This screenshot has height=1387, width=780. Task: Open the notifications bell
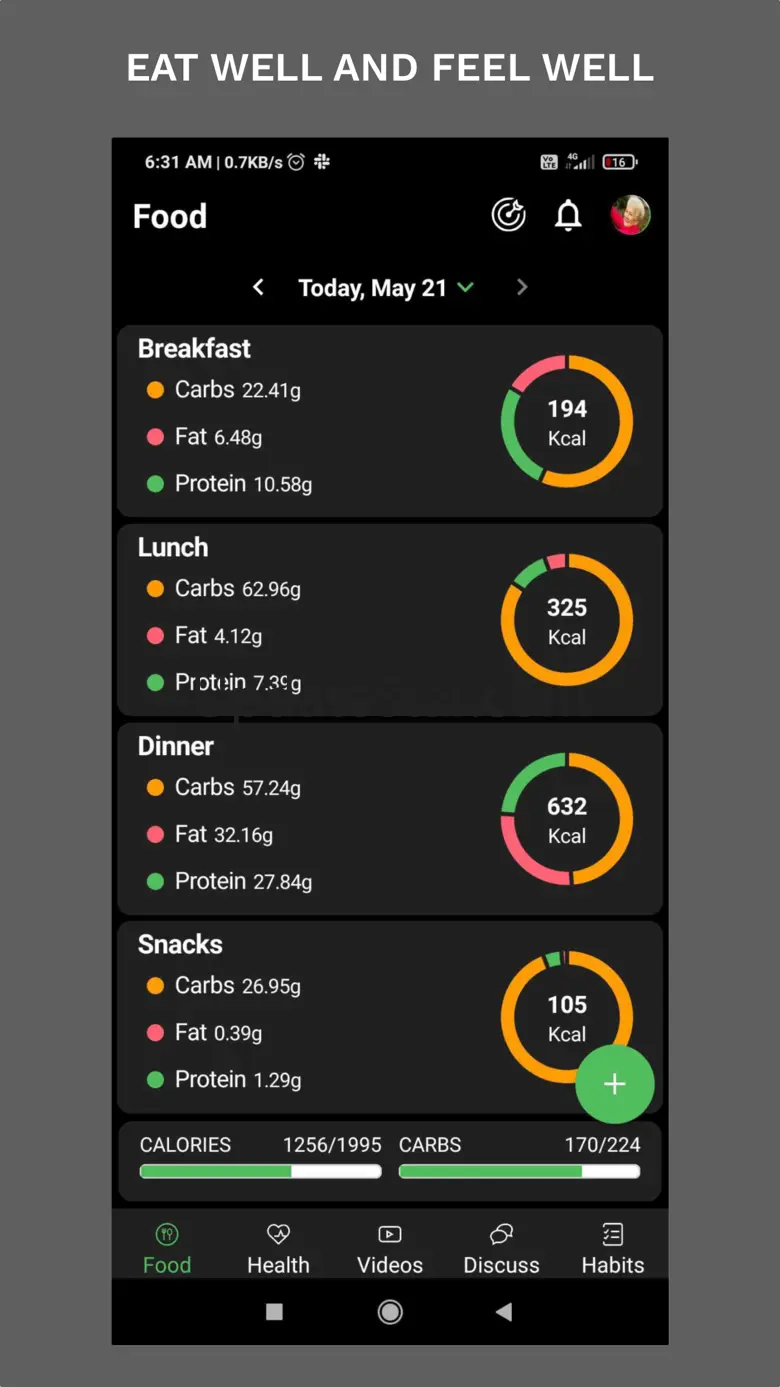click(x=568, y=215)
